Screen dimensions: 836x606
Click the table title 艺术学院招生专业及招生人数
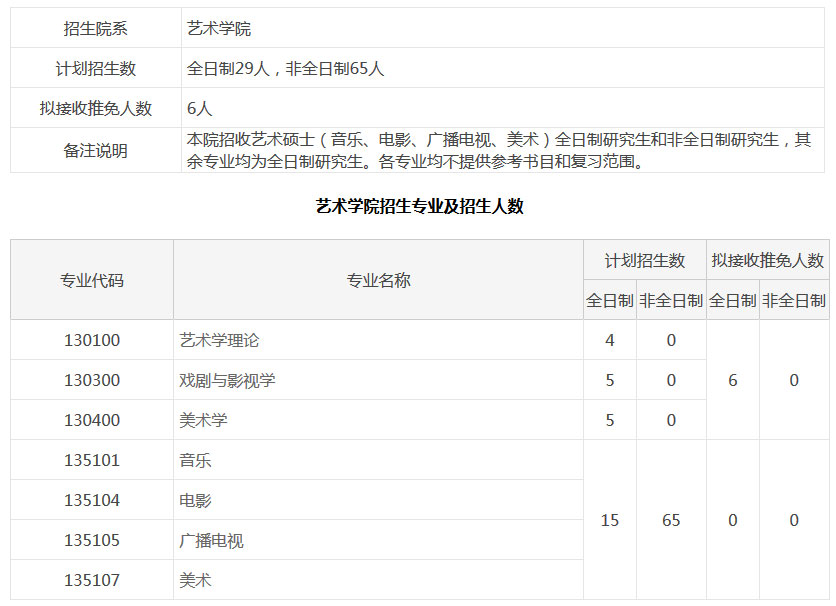coord(420,207)
